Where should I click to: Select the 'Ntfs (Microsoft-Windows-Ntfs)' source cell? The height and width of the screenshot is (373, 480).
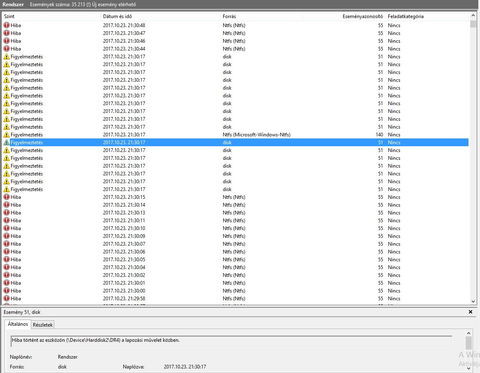tap(257, 135)
